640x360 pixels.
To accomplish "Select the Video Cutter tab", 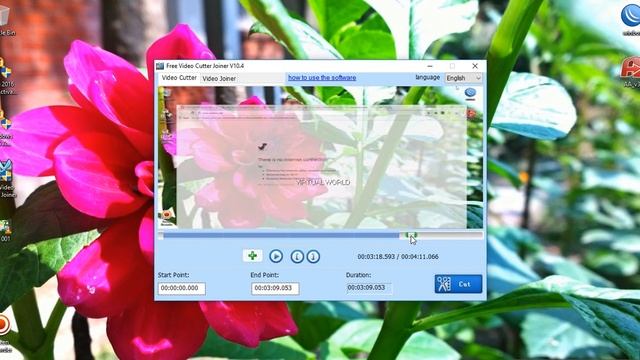I will pyautogui.click(x=179, y=78).
